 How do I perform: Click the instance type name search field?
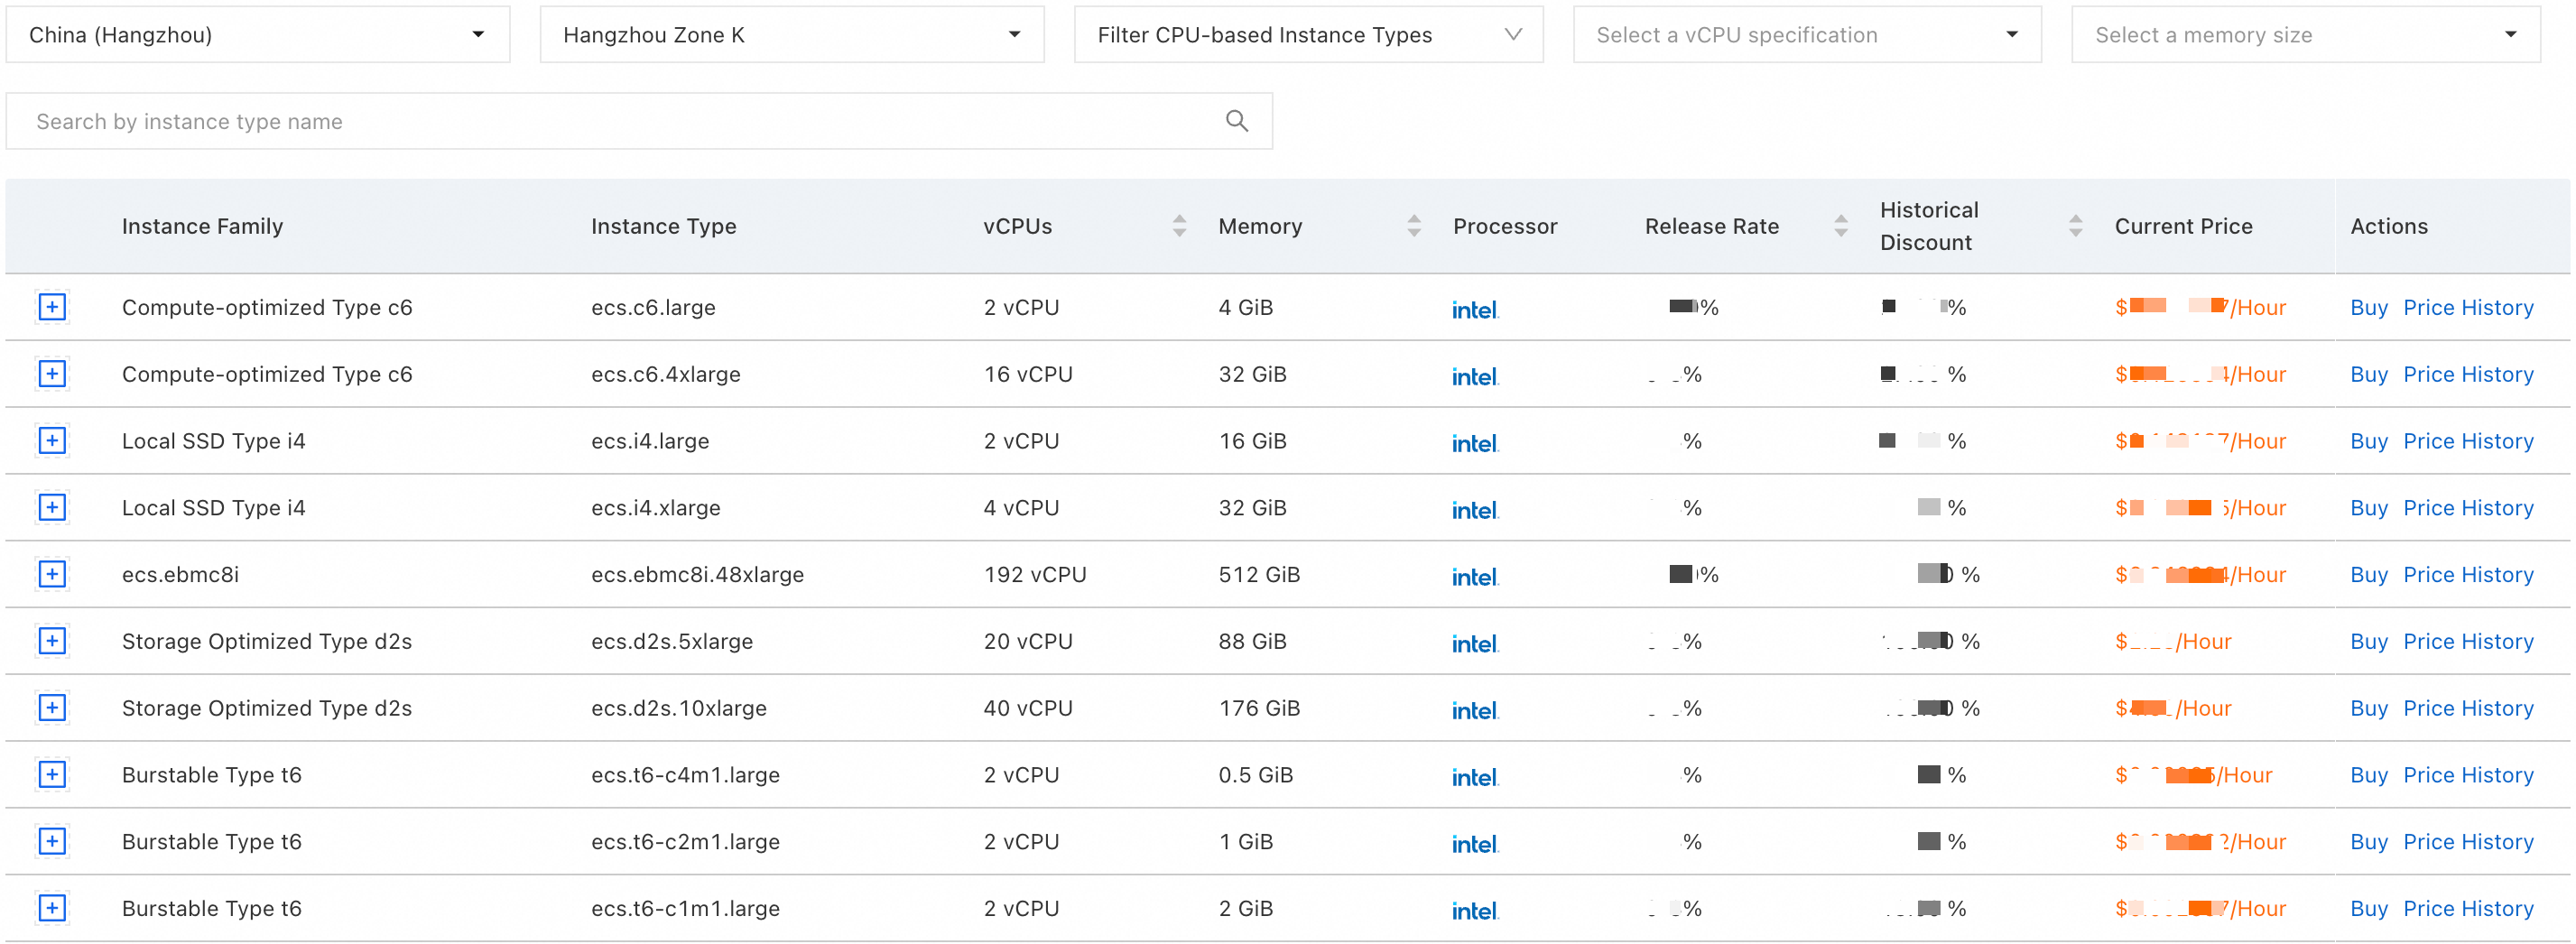click(x=620, y=121)
